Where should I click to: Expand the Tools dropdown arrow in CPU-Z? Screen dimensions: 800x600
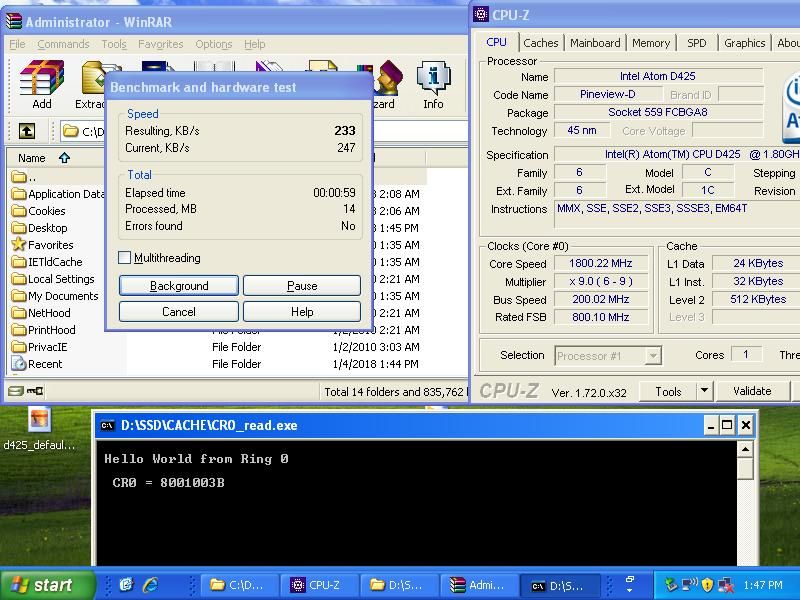(x=704, y=391)
